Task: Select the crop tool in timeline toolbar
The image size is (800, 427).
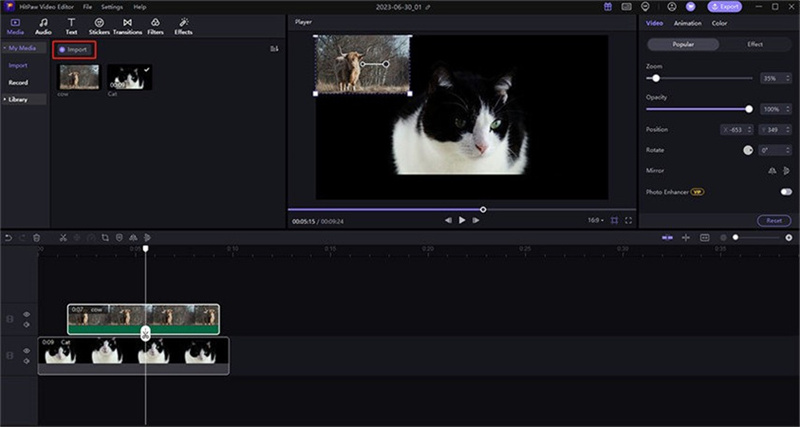Action: point(105,238)
